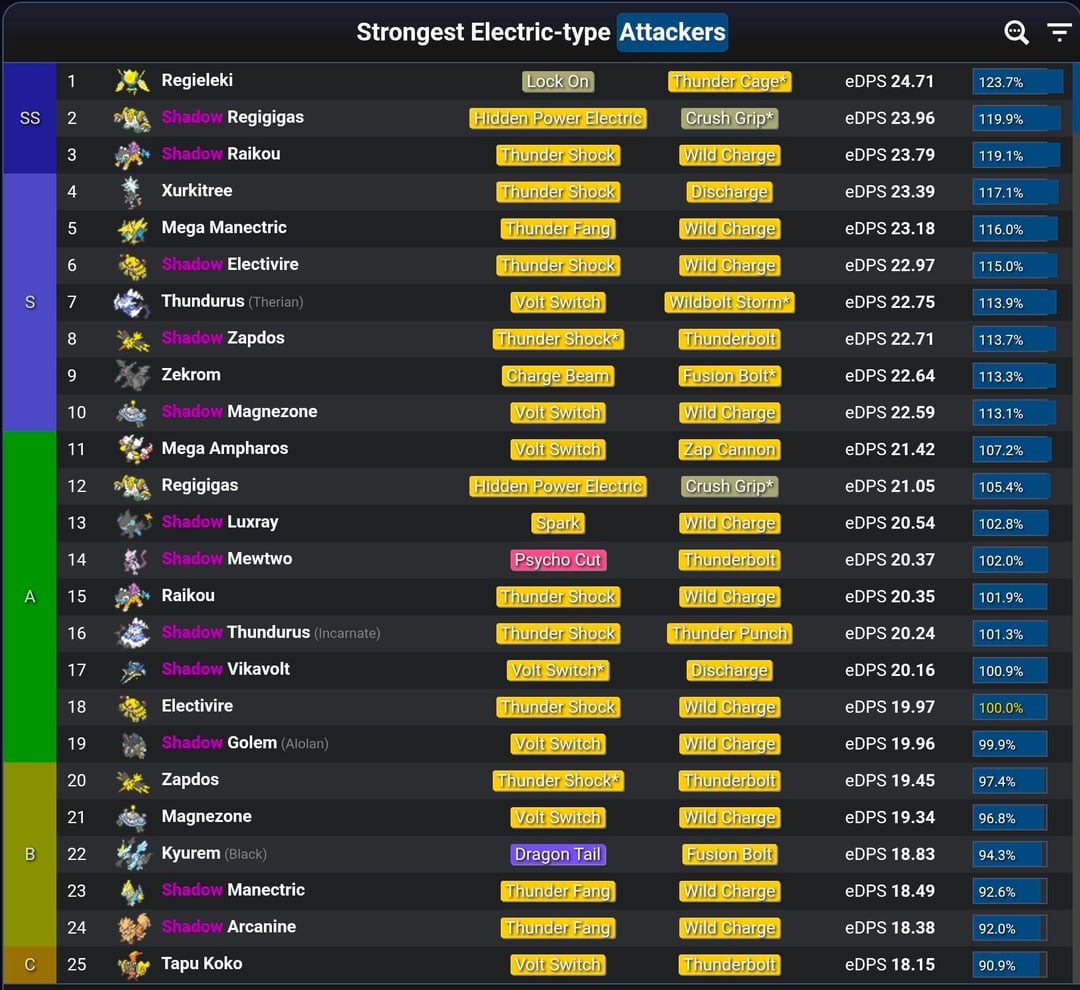Click the Xurkitree sprite icon

tap(132, 191)
